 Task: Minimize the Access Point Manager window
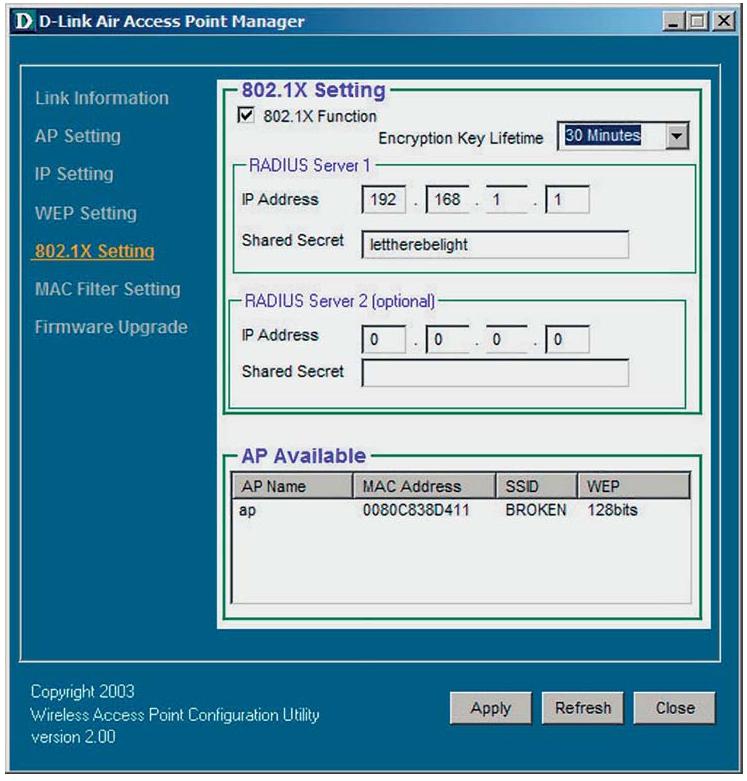tap(673, 21)
